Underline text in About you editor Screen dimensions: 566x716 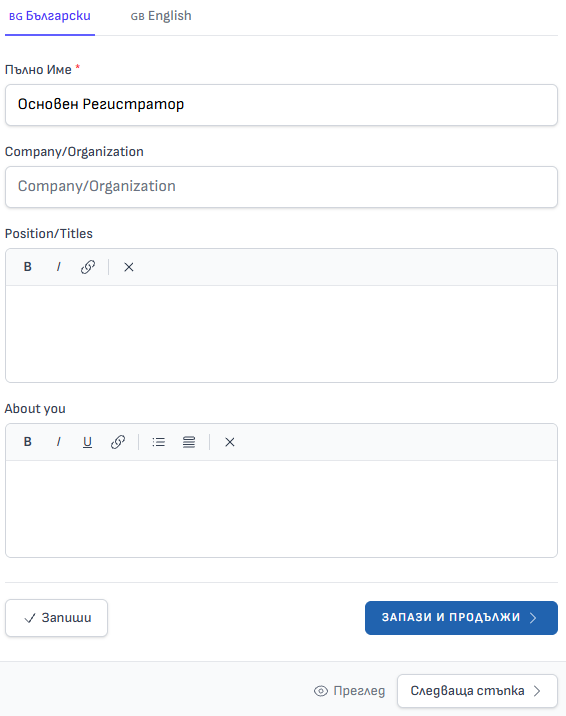point(87,442)
